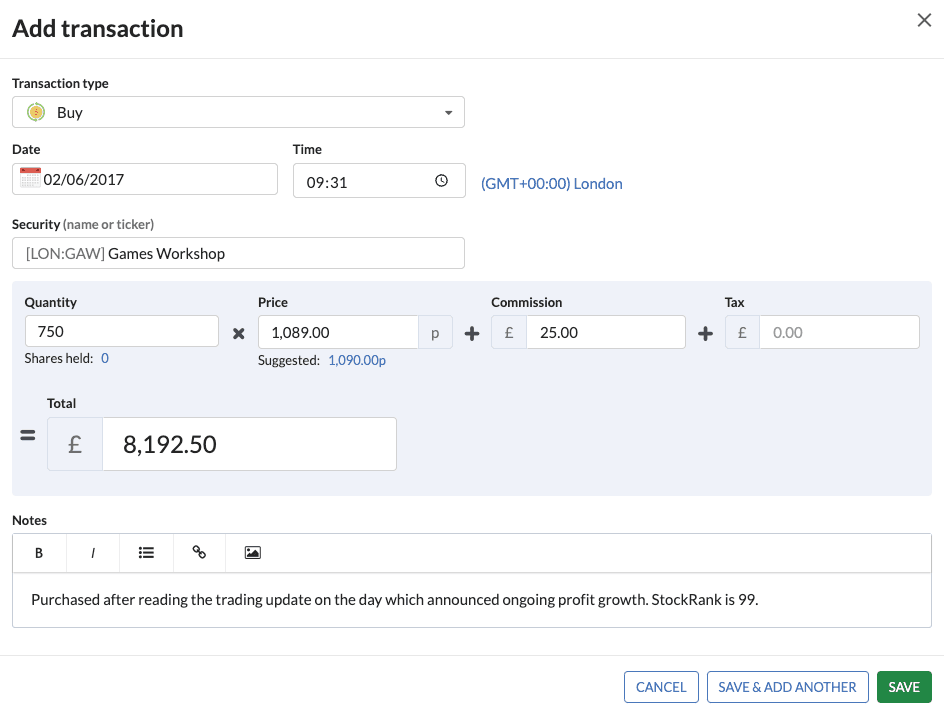Click into the Quantity field

tap(121, 332)
